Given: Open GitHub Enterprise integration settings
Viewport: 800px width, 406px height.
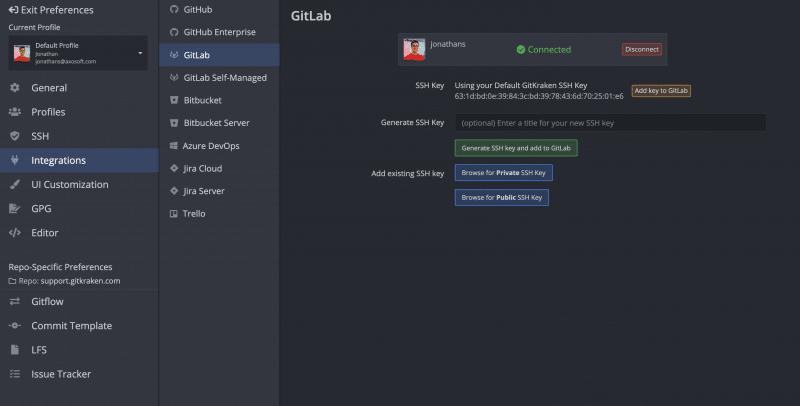Looking at the screenshot, I should (219, 32).
